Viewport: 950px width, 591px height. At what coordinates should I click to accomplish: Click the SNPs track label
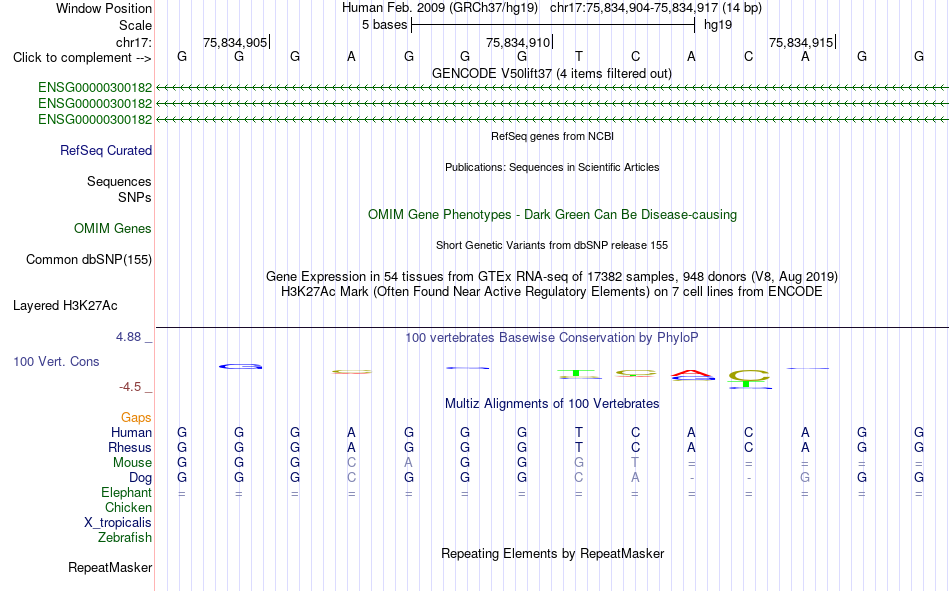135,198
